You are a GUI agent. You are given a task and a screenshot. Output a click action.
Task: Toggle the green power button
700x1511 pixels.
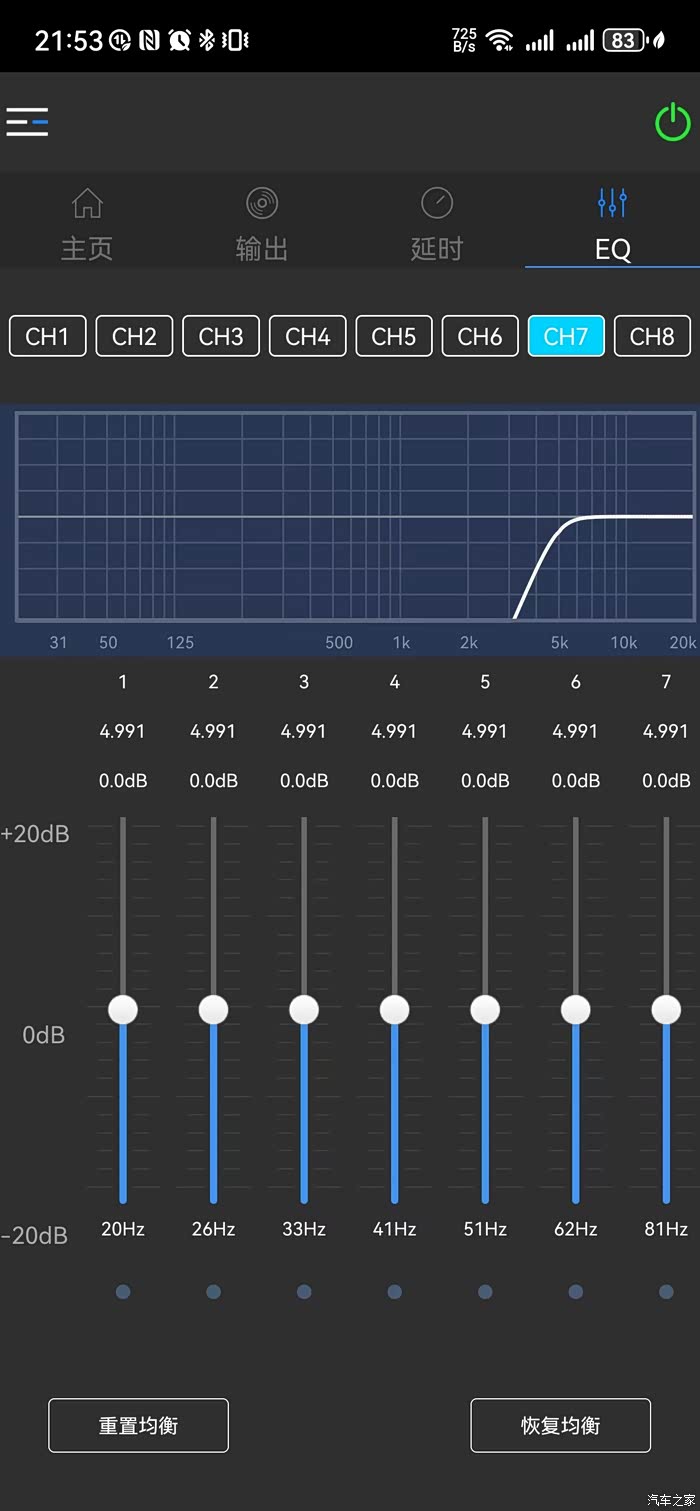tap(673, 122)
